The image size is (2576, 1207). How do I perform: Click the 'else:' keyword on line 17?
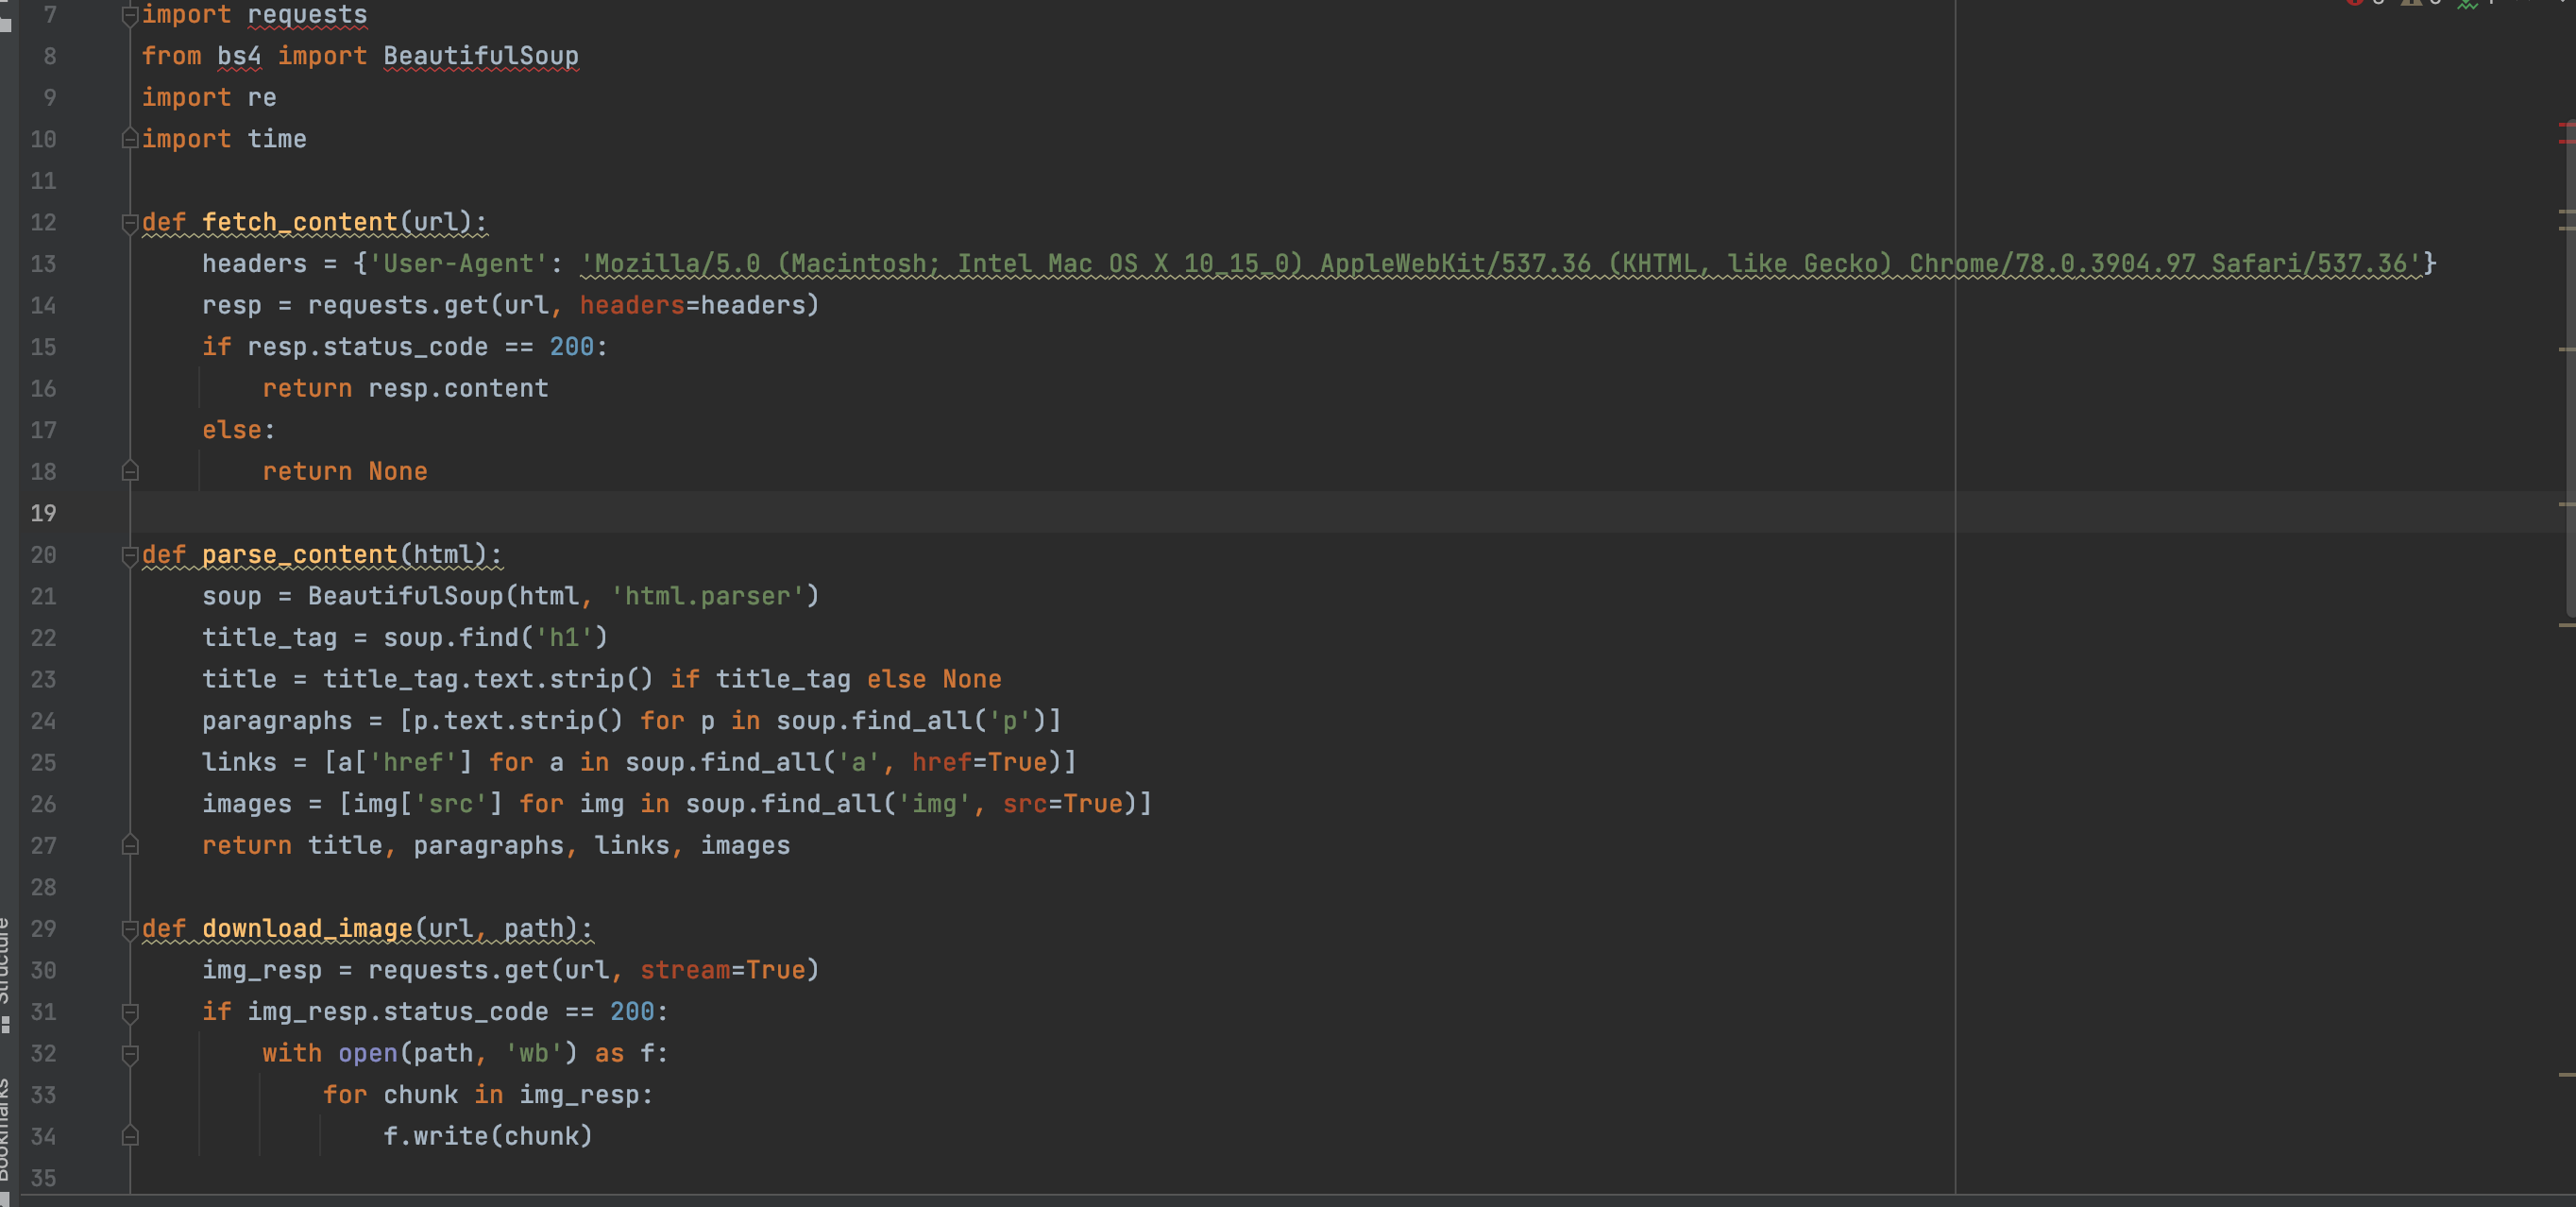(239, 430)
